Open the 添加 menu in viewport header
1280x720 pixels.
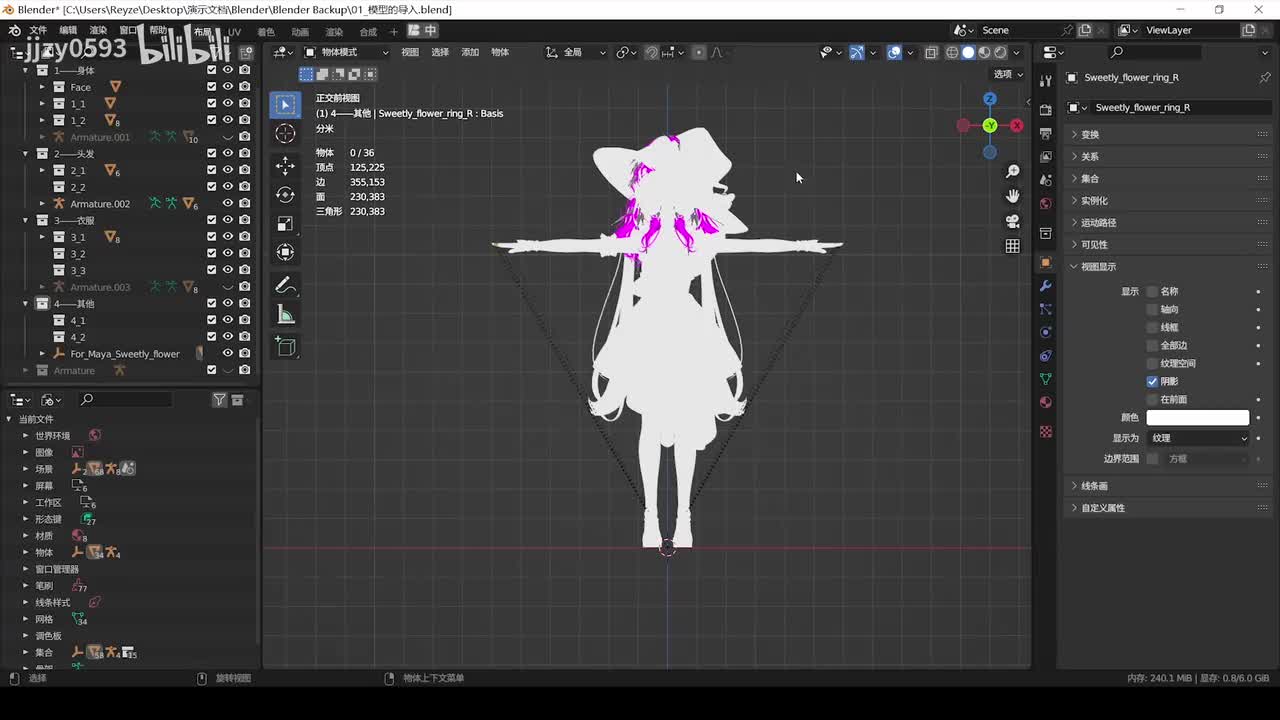470,53
